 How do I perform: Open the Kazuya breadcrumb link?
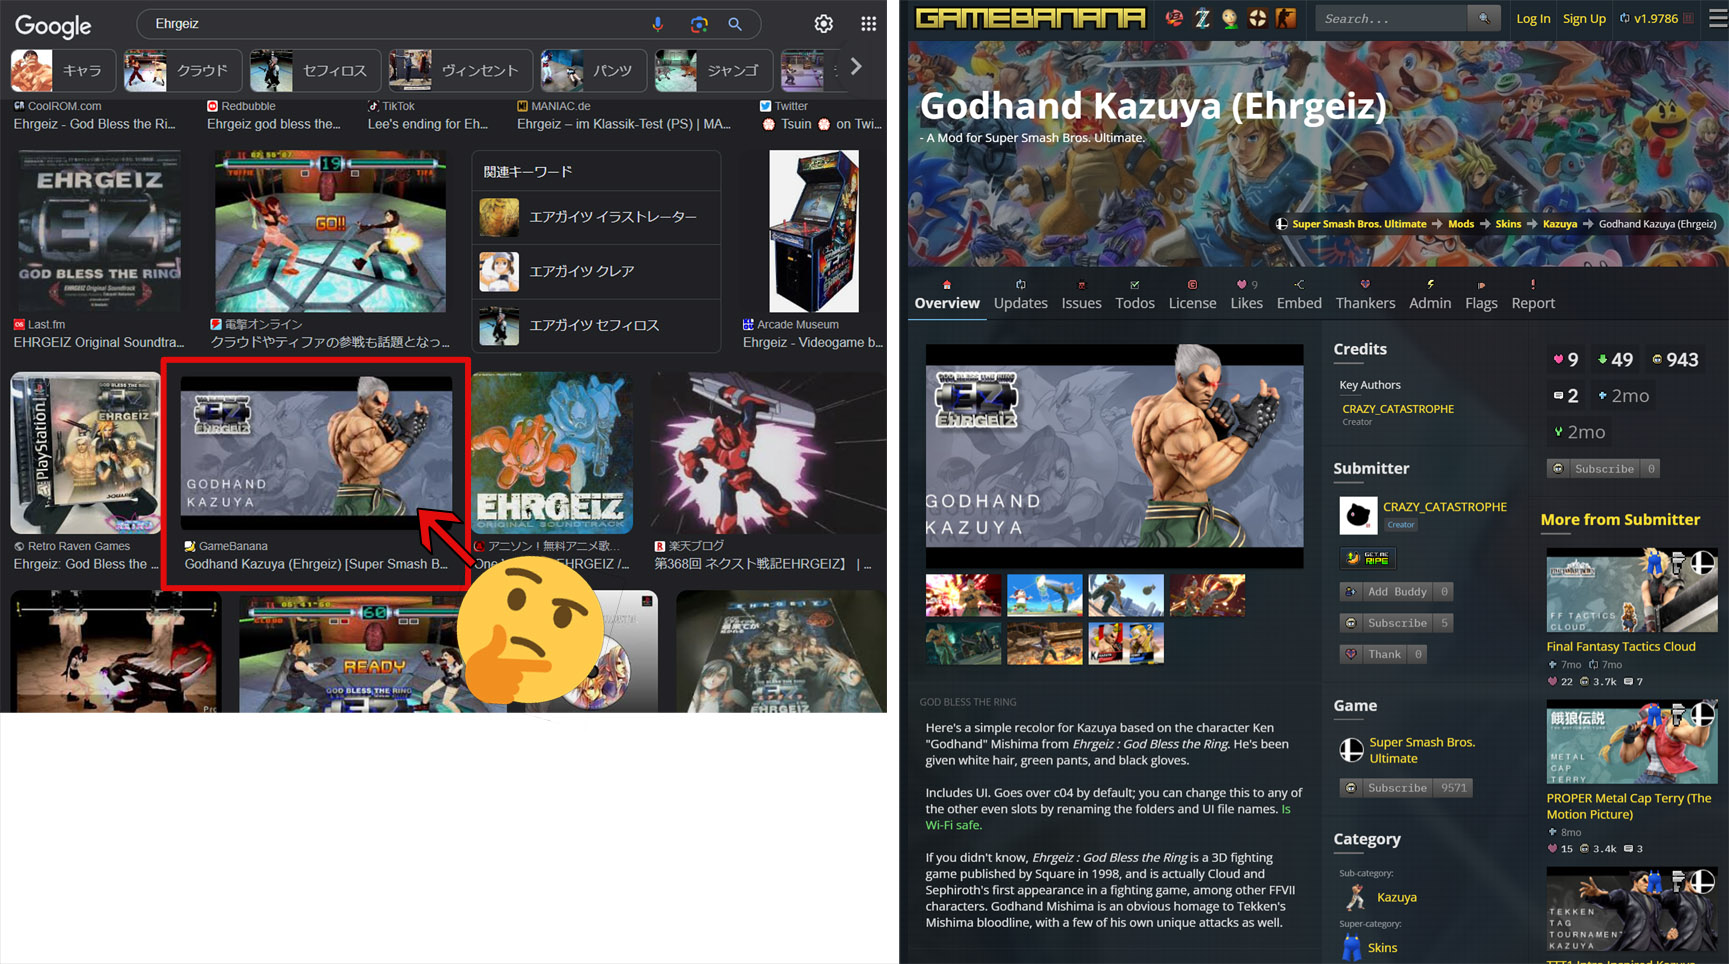1560,224
